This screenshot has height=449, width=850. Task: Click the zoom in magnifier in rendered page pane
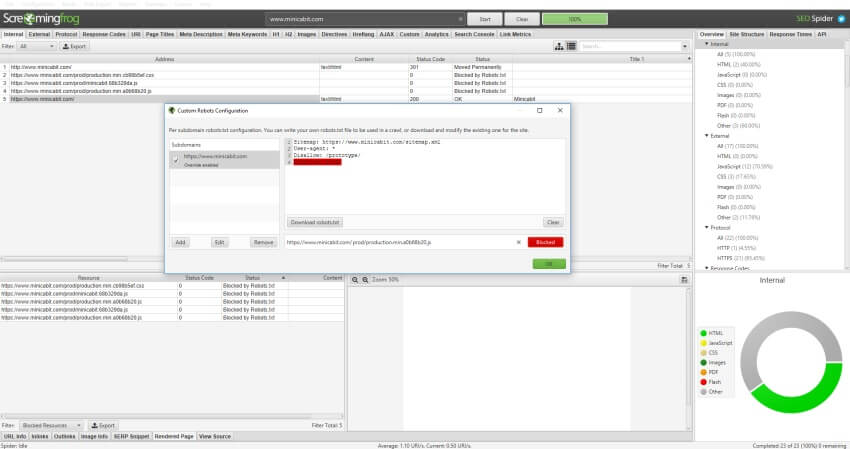tap(355, 280)
